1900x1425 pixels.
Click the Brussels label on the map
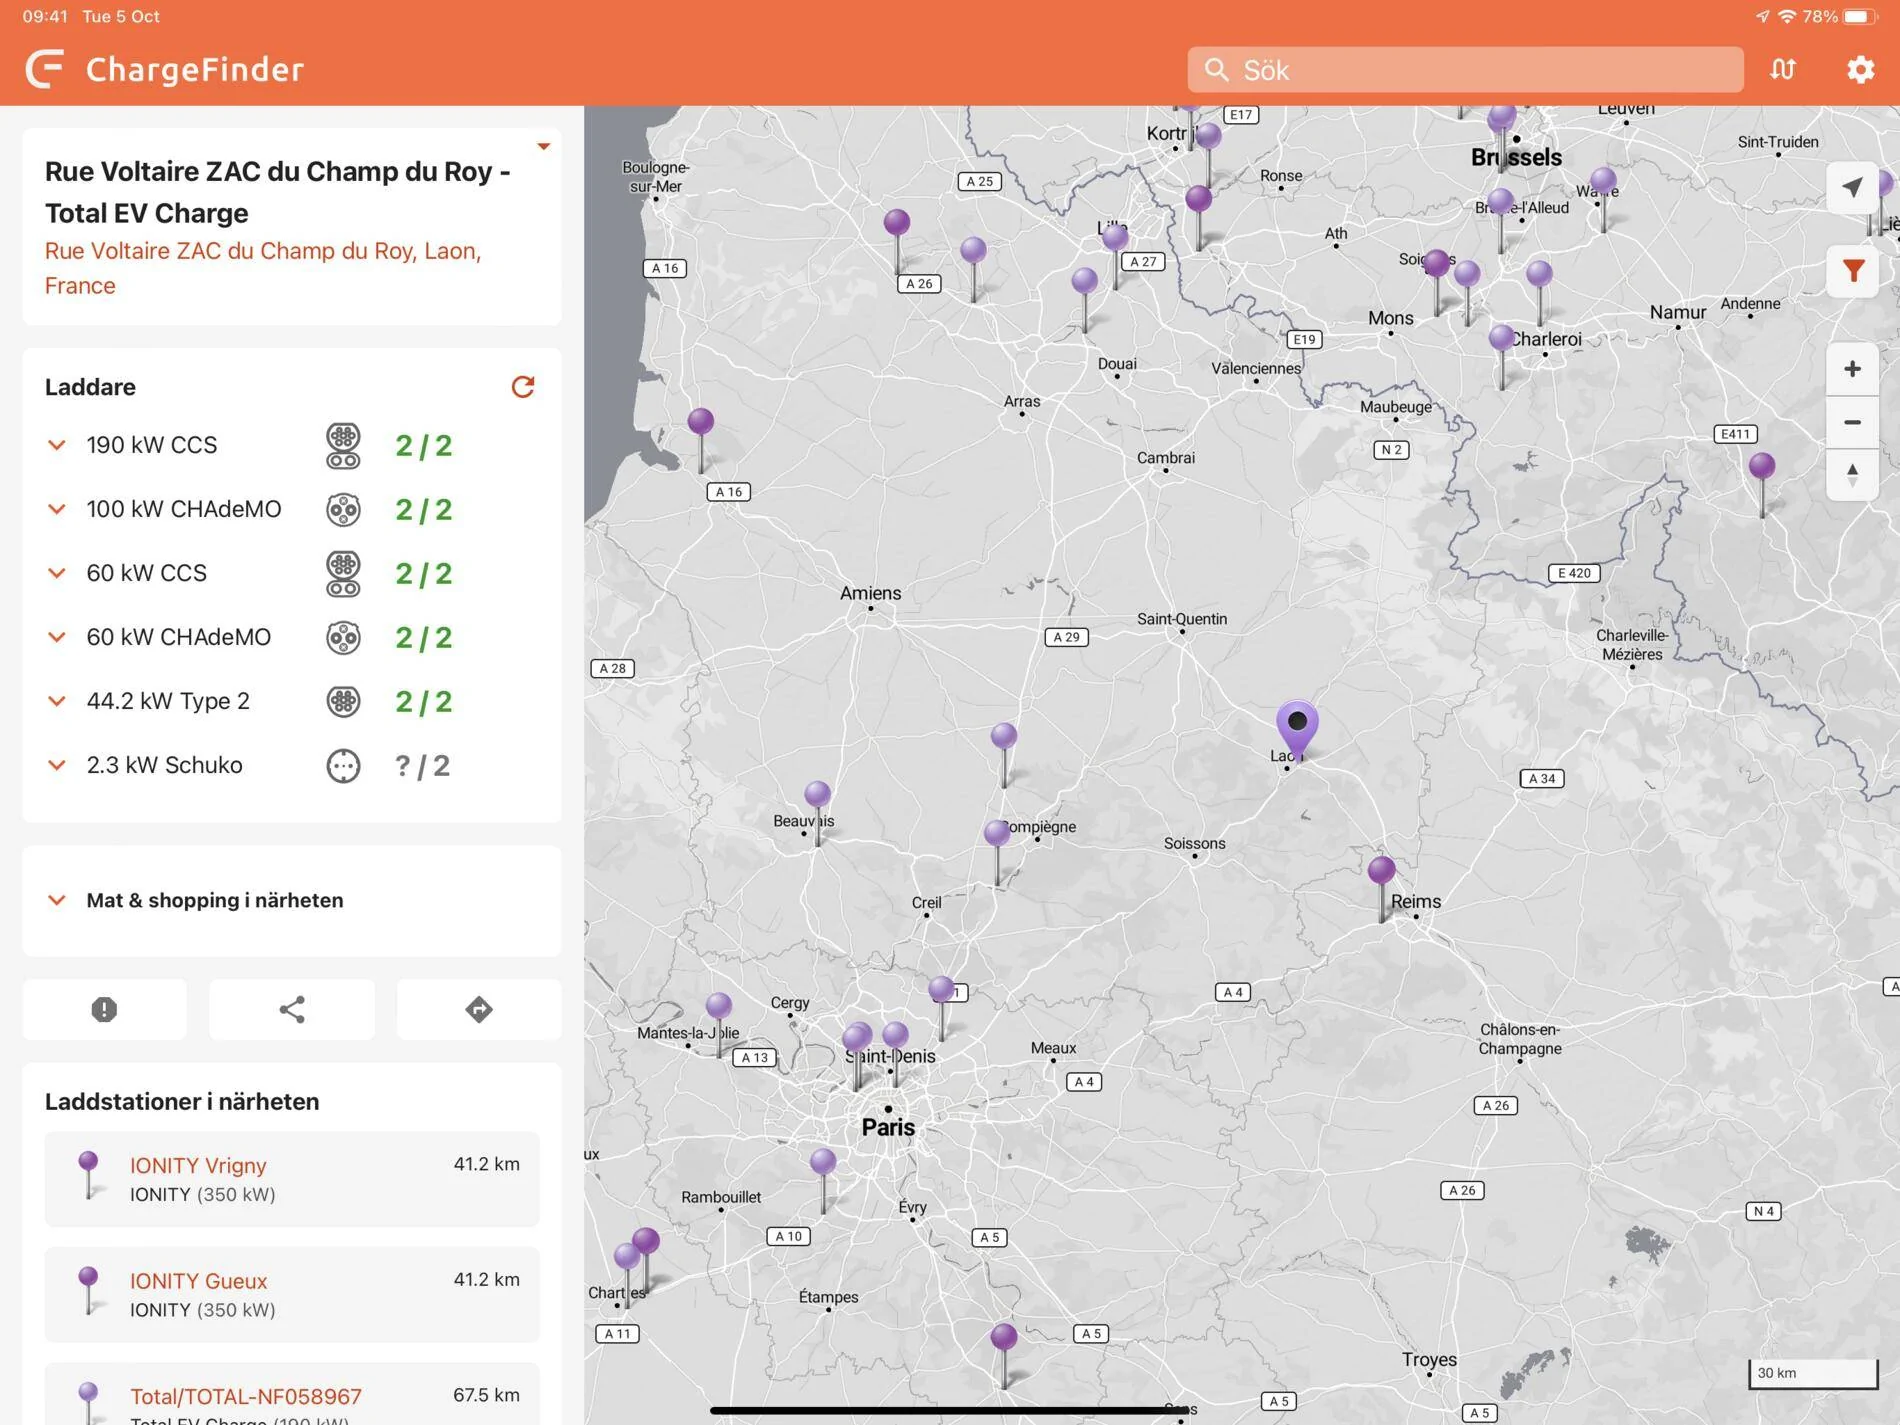pyautogui.click(x=1516, y=157)
